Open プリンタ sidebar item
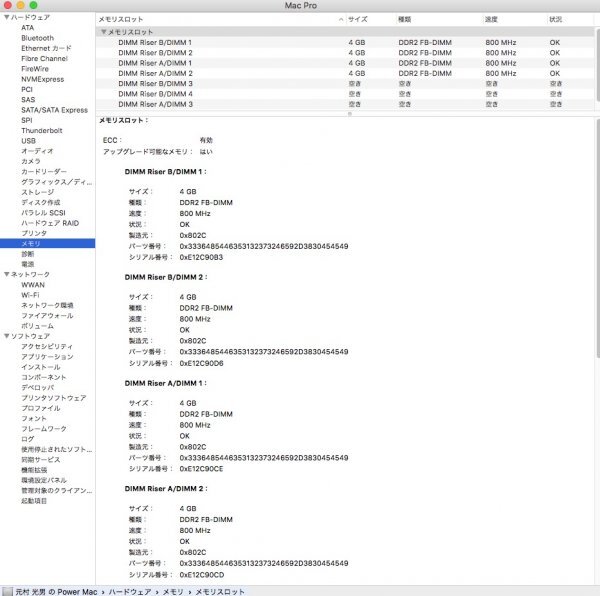600x596 pixels. coord(34,233)
